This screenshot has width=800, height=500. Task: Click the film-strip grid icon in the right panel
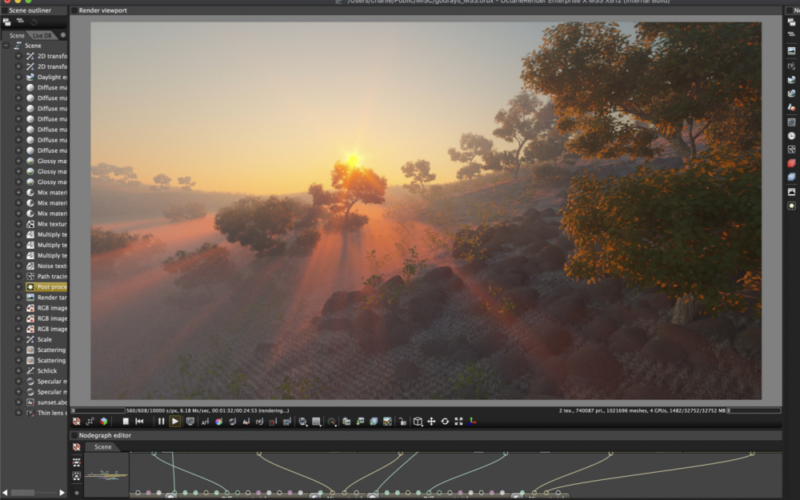[x=791, y=122]
